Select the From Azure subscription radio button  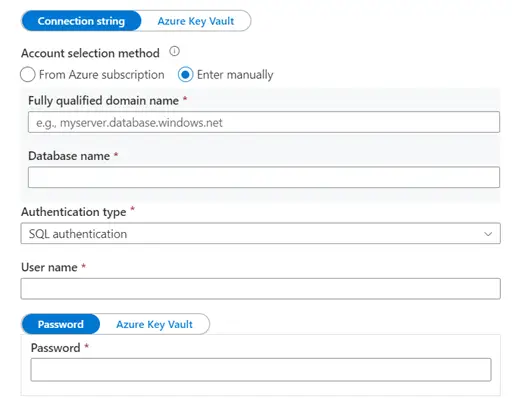pos(28,74)
